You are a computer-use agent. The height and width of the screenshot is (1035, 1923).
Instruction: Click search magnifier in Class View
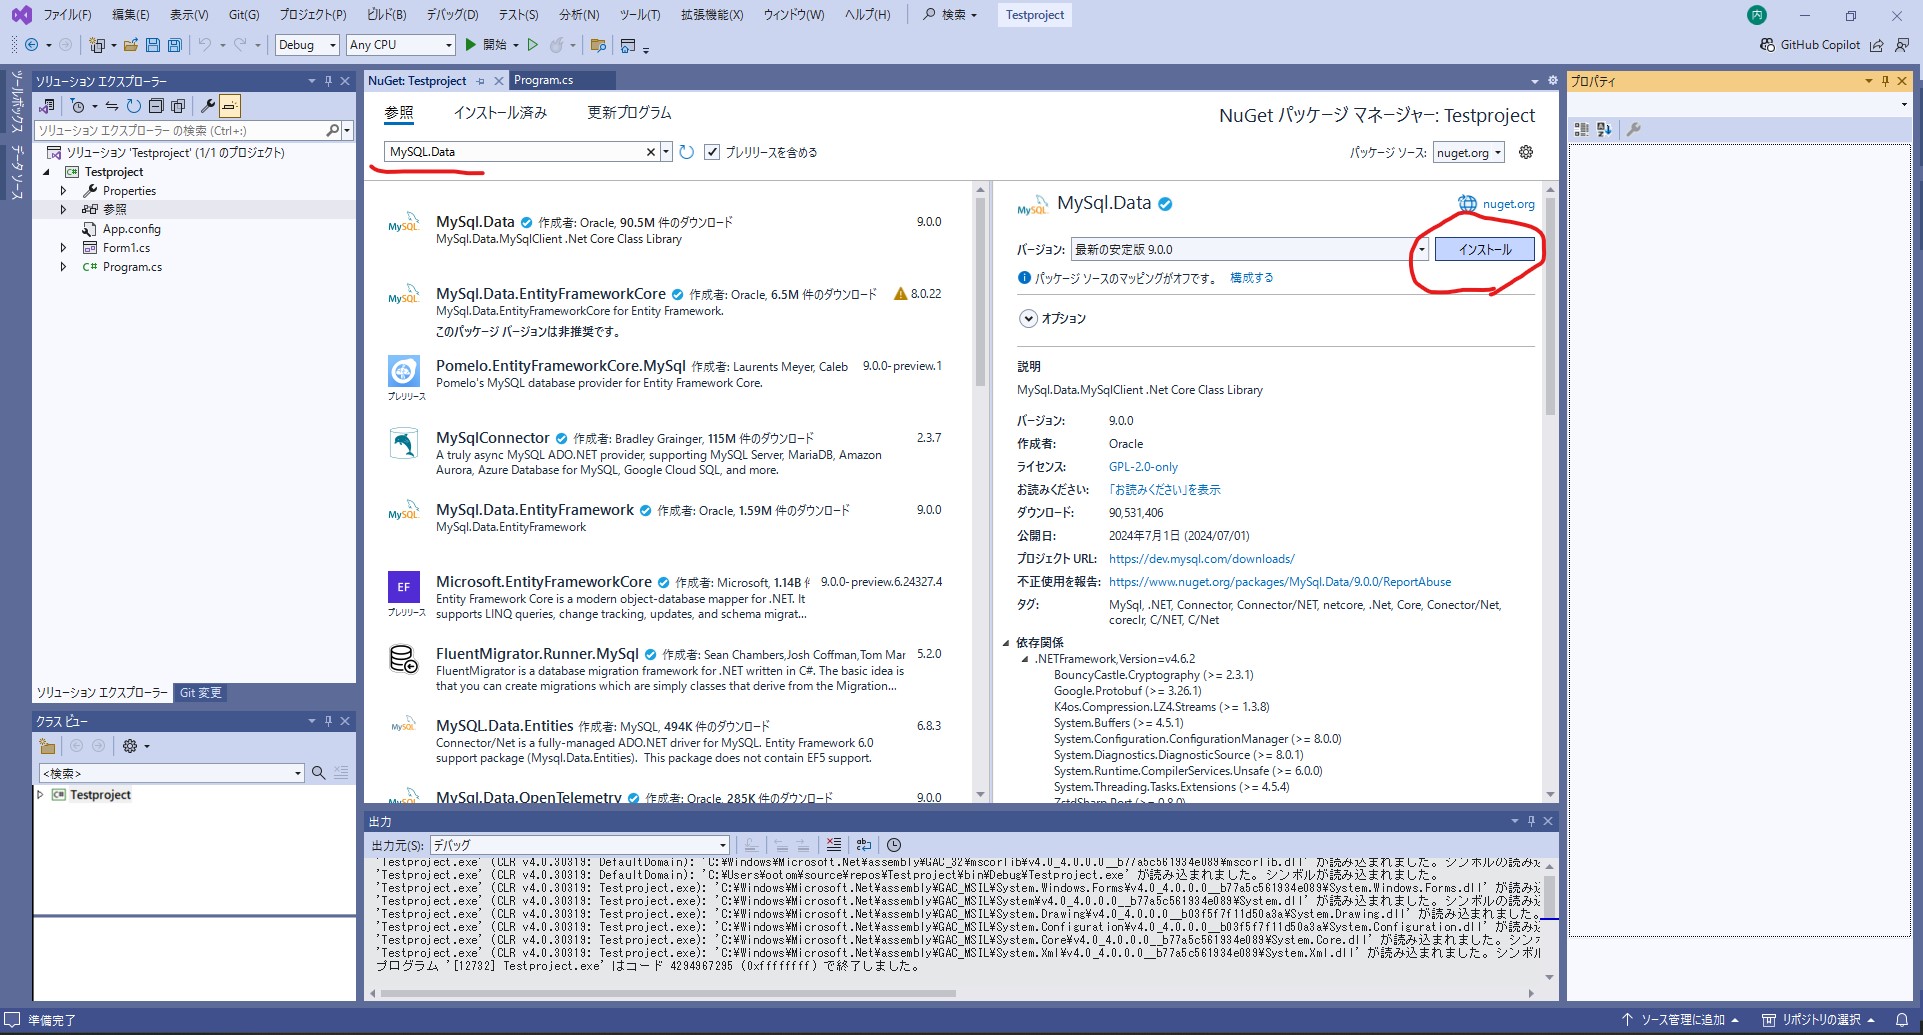318,773
